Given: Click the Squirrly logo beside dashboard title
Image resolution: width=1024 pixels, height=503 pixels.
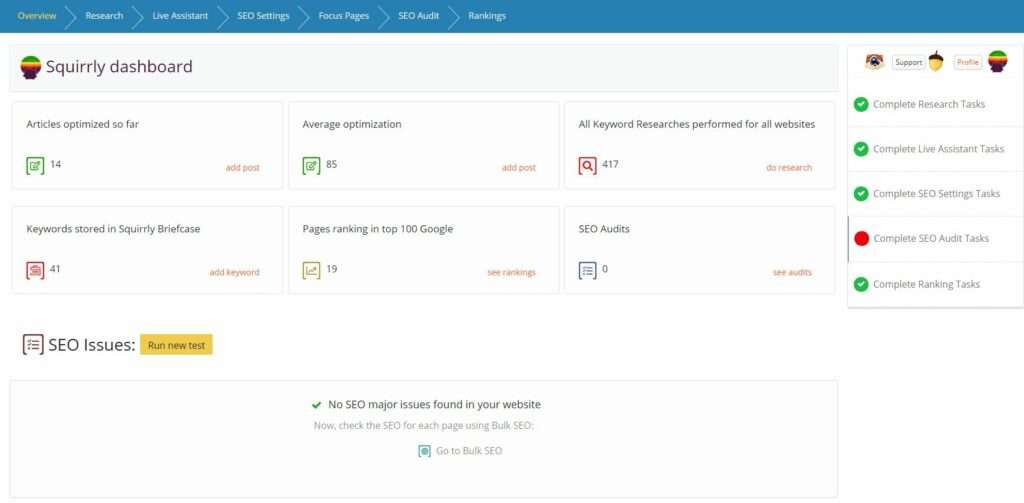Looking at the screenshot, I should (x=31, y=67).
